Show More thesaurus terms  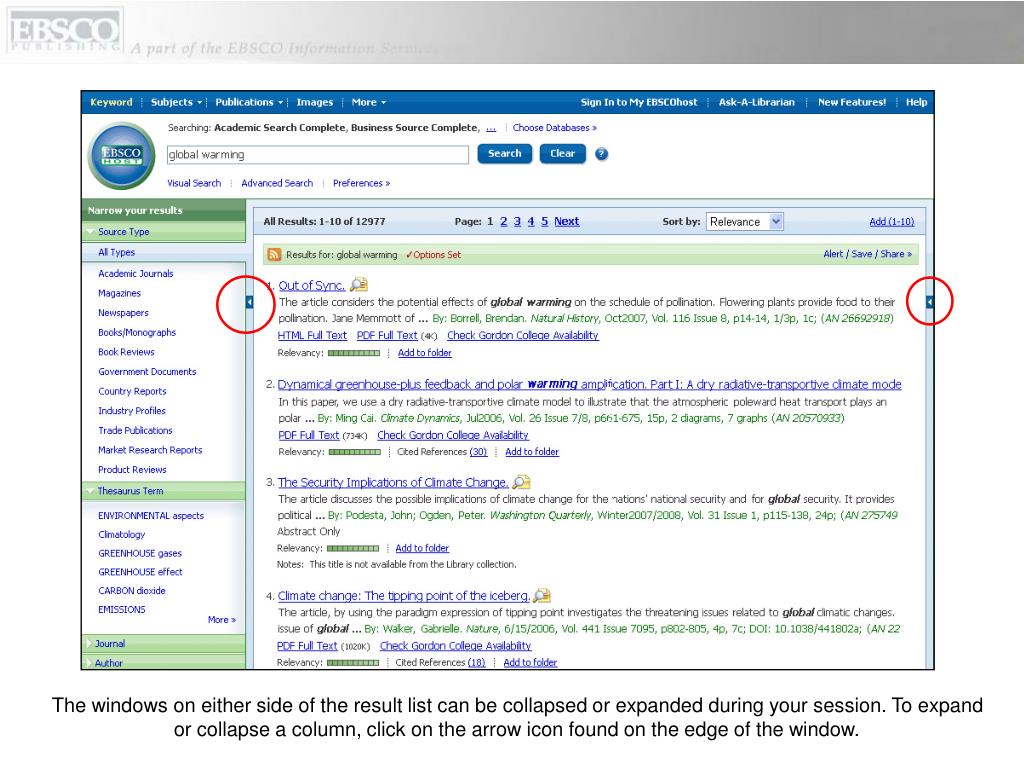click(222, 619)
